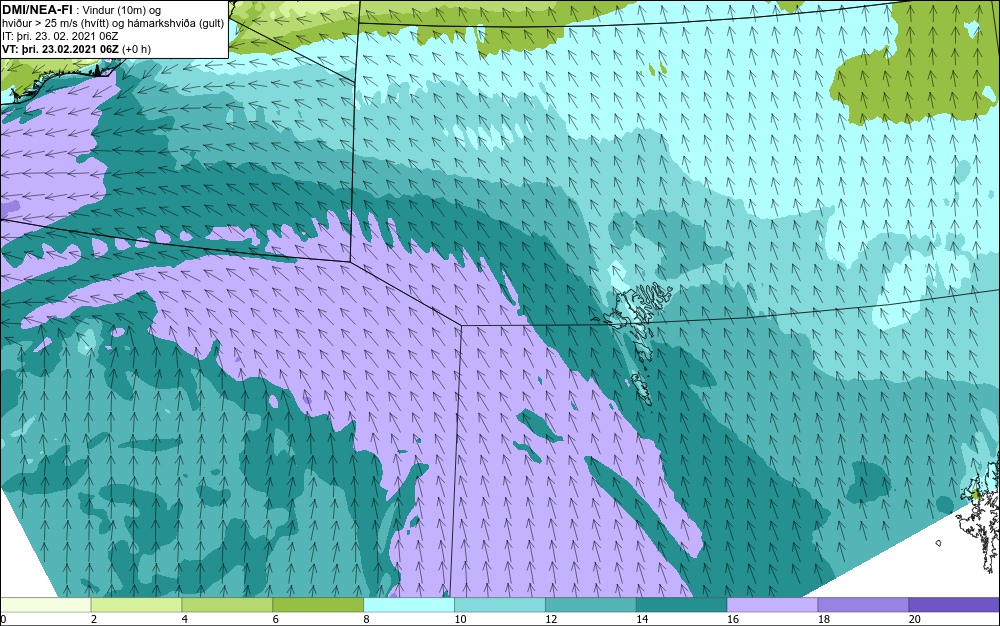
Task: Click the DMI/NEA-FI title text
Action: tap(36, 9)
